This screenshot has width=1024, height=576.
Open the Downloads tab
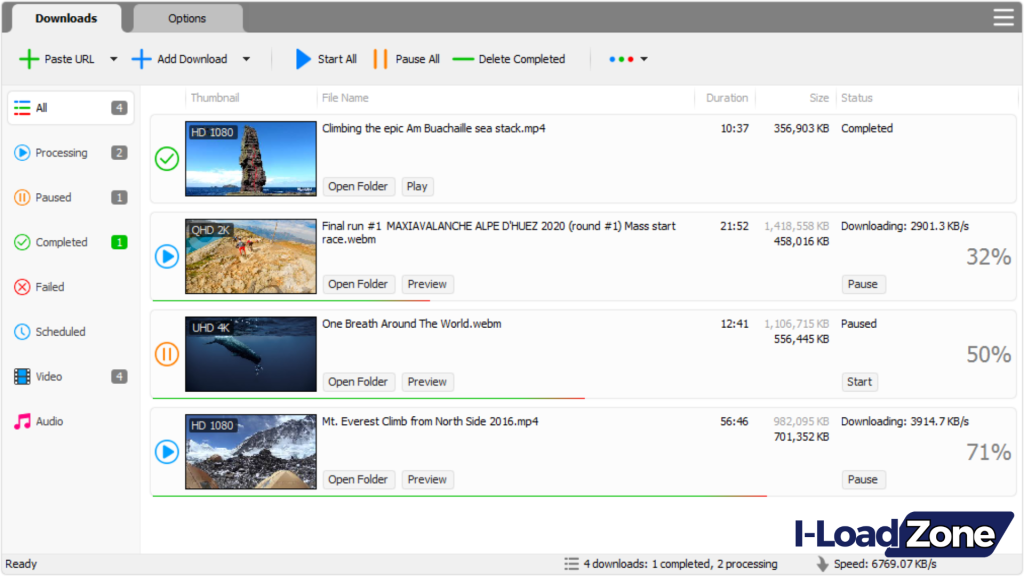tap(65, 18)
